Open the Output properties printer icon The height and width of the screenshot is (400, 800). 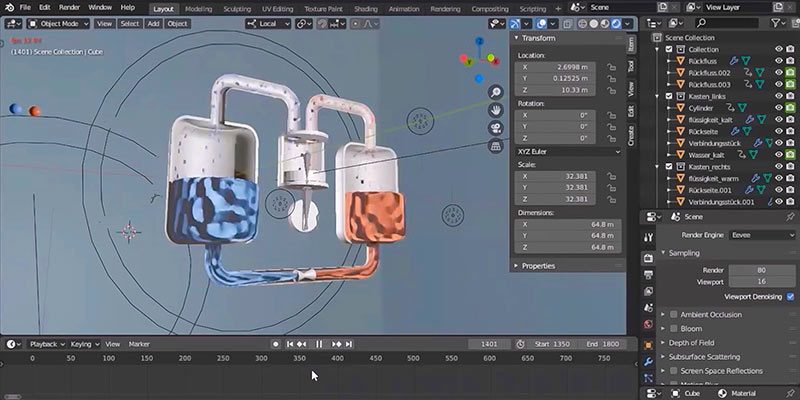(648, 275)
